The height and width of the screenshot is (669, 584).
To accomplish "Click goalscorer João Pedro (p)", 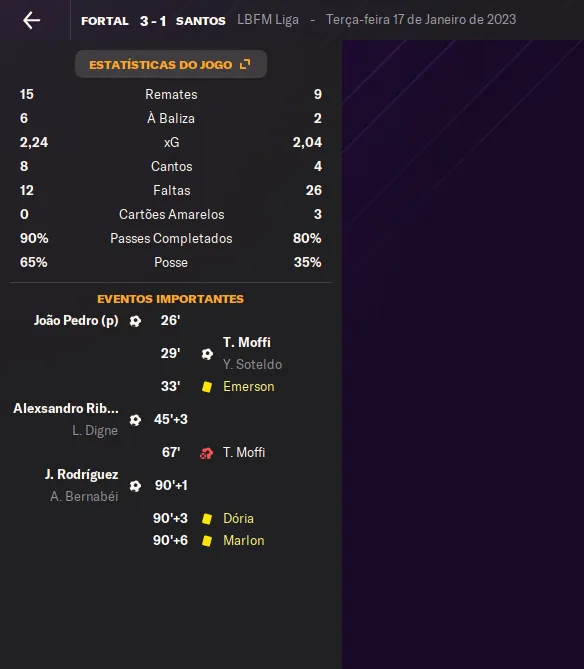I will [76, 320].
